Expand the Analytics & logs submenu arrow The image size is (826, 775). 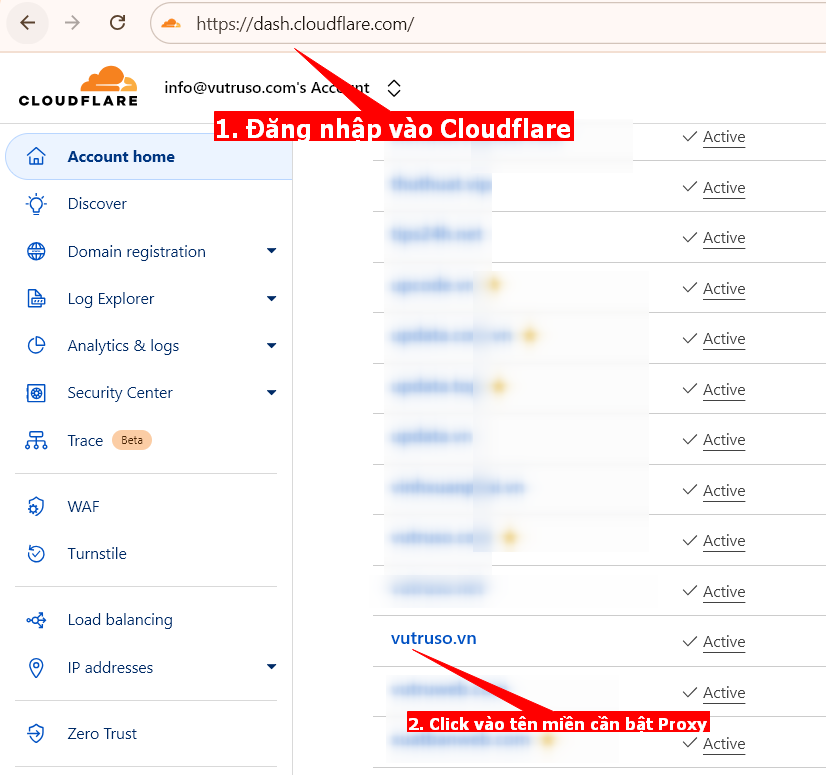tap(271, 346)
